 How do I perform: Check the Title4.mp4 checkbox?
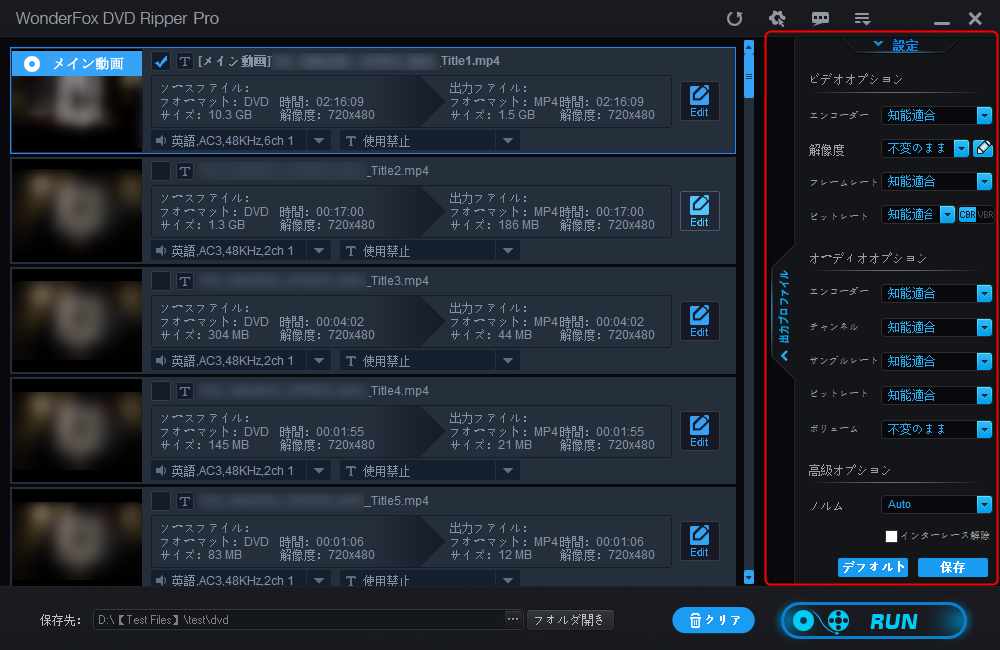coord(161,391)
